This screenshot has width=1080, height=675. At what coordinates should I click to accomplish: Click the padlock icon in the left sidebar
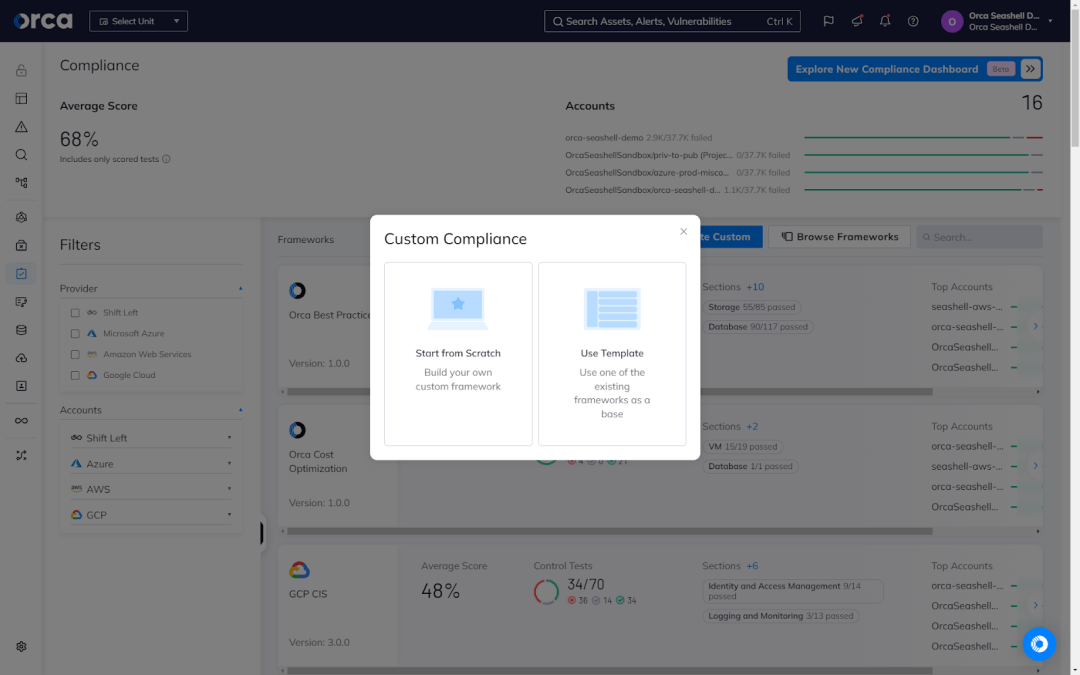click(21, 70)
